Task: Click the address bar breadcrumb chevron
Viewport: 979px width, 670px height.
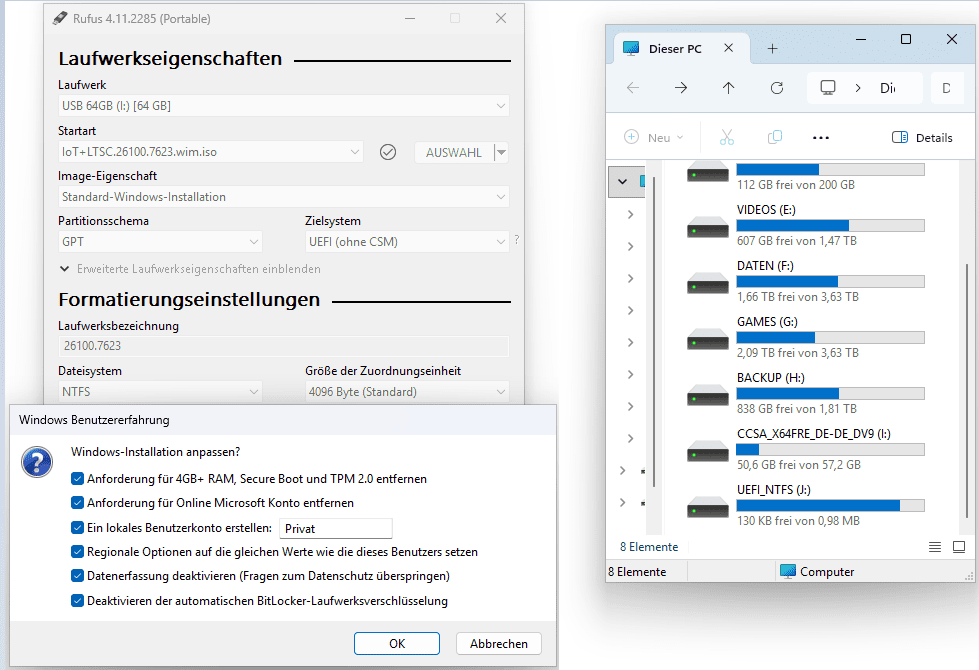Action: (858, 88)
